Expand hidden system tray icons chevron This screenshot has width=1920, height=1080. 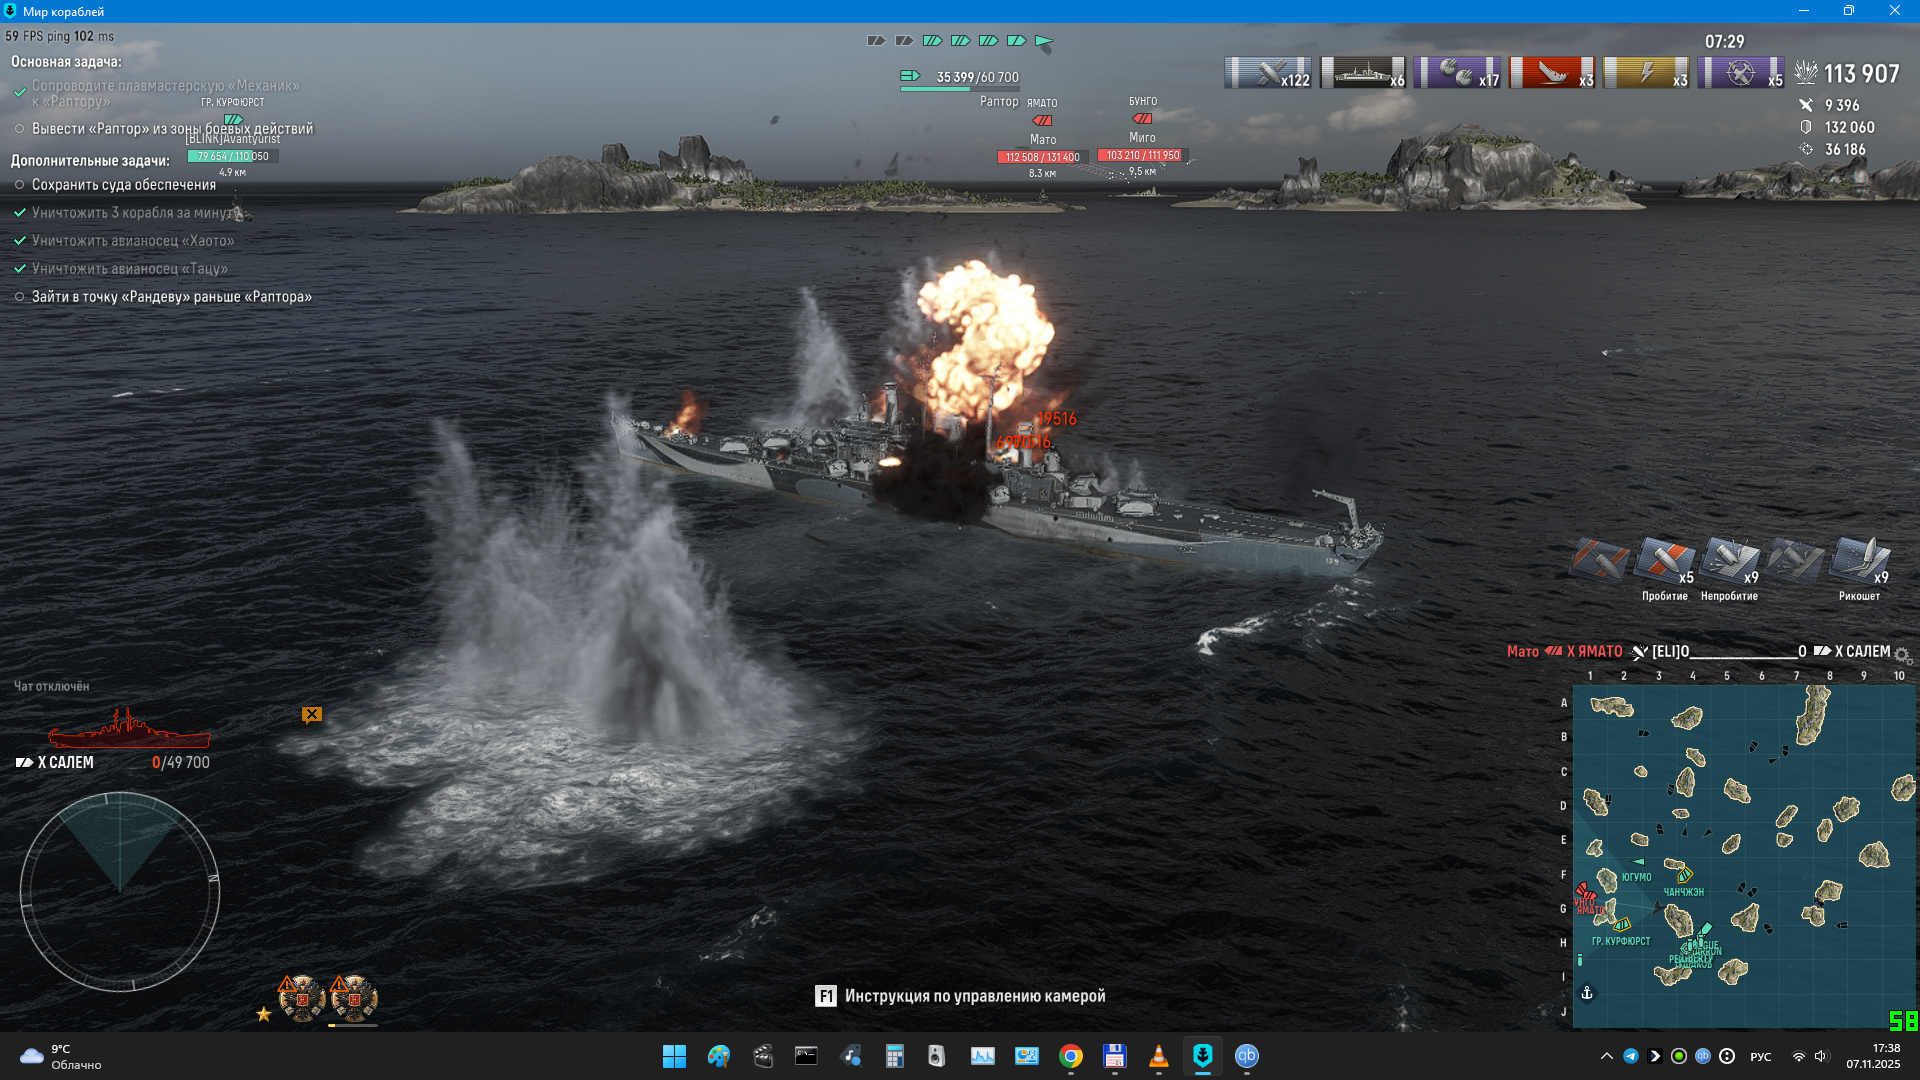point(1606,1056)
